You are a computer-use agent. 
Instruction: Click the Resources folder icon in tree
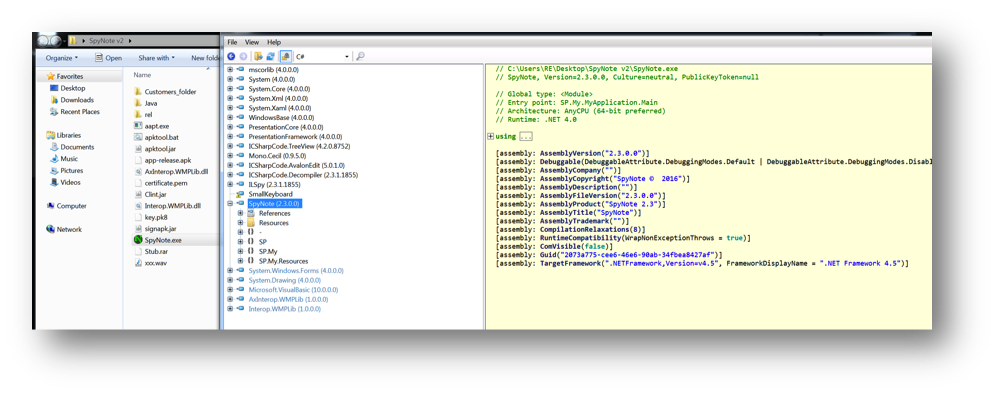251,223
